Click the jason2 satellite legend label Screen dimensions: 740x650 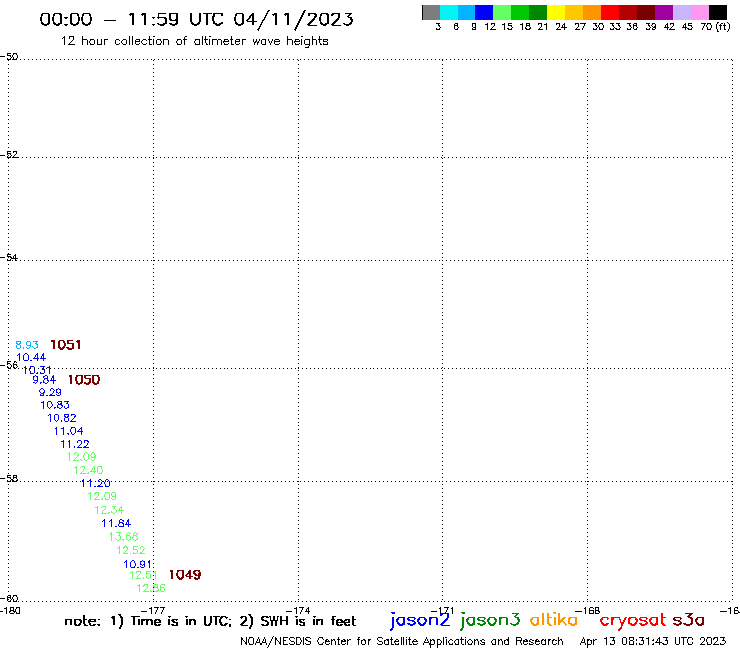420,620
